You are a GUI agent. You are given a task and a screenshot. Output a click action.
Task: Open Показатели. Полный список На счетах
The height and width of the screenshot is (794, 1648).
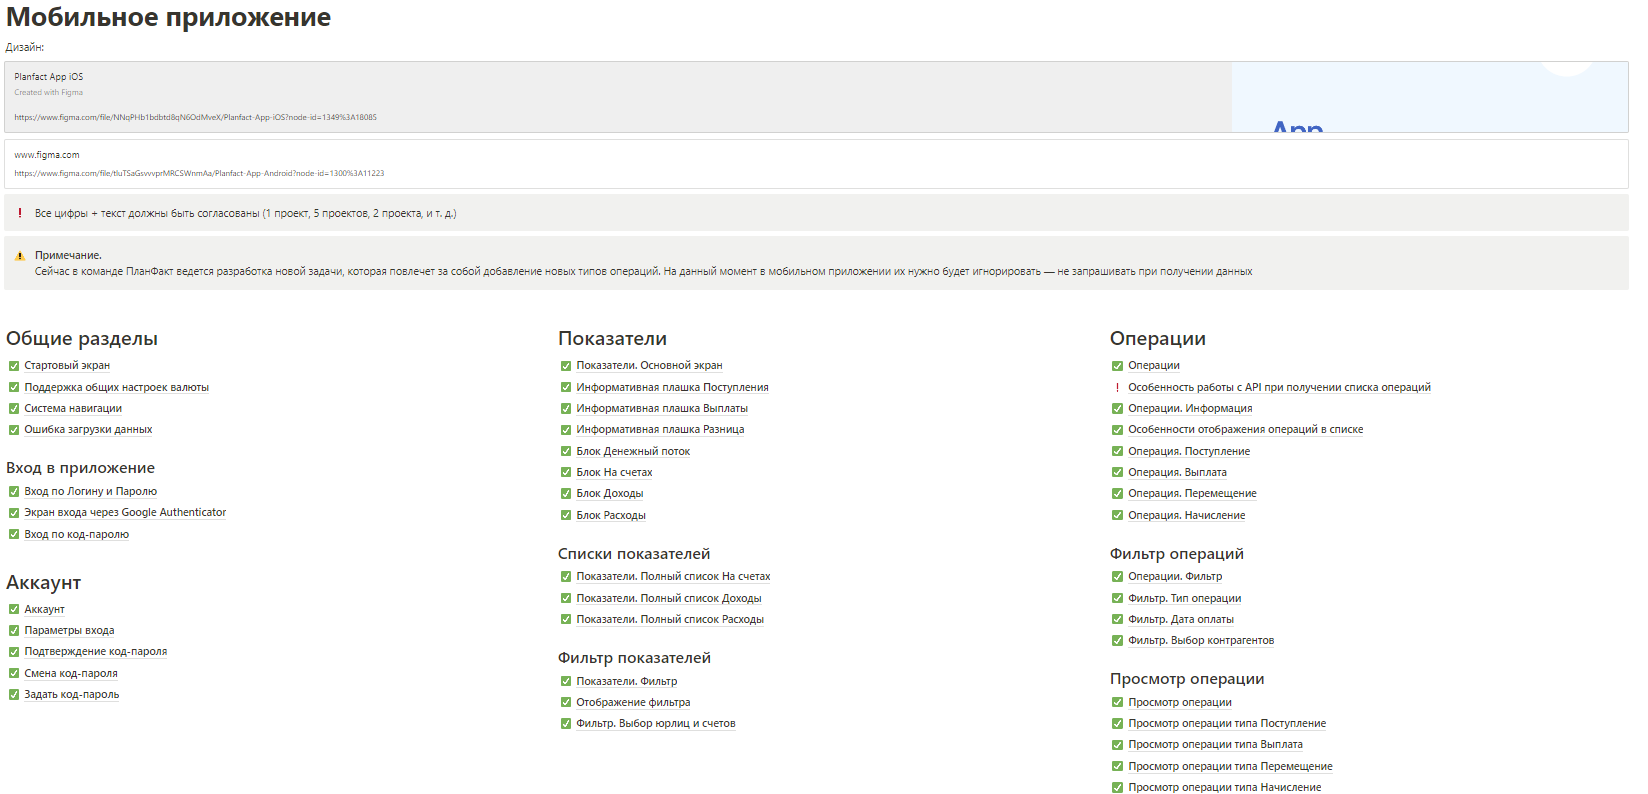[x=673, y=577]
